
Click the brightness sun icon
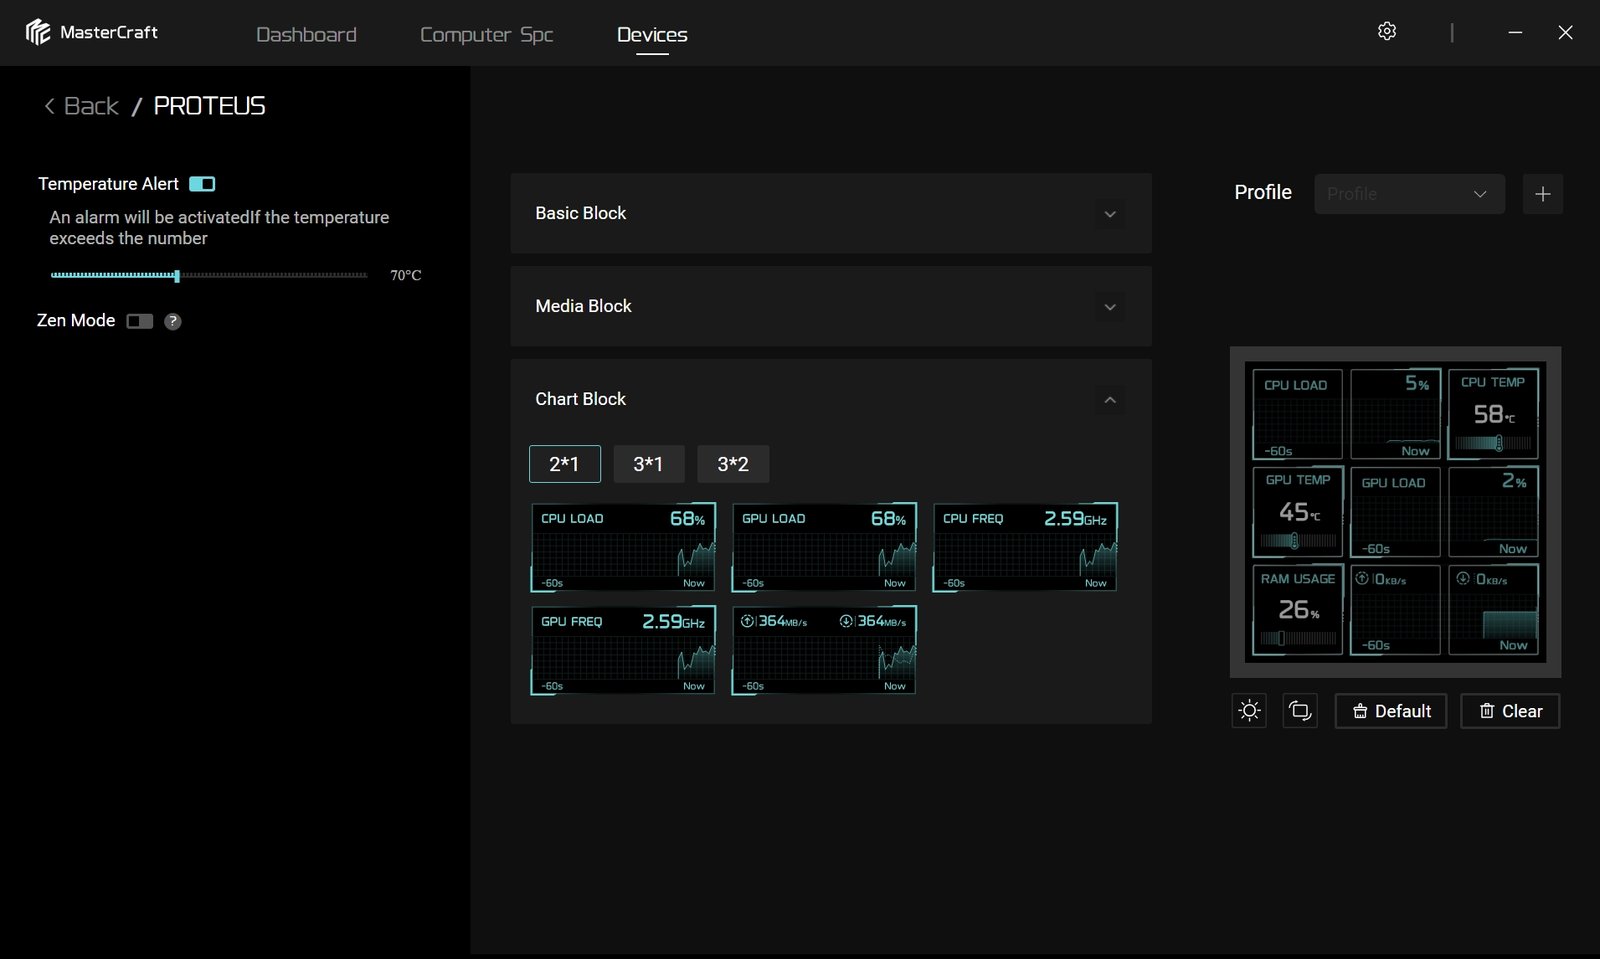[x=1249, y=711]
